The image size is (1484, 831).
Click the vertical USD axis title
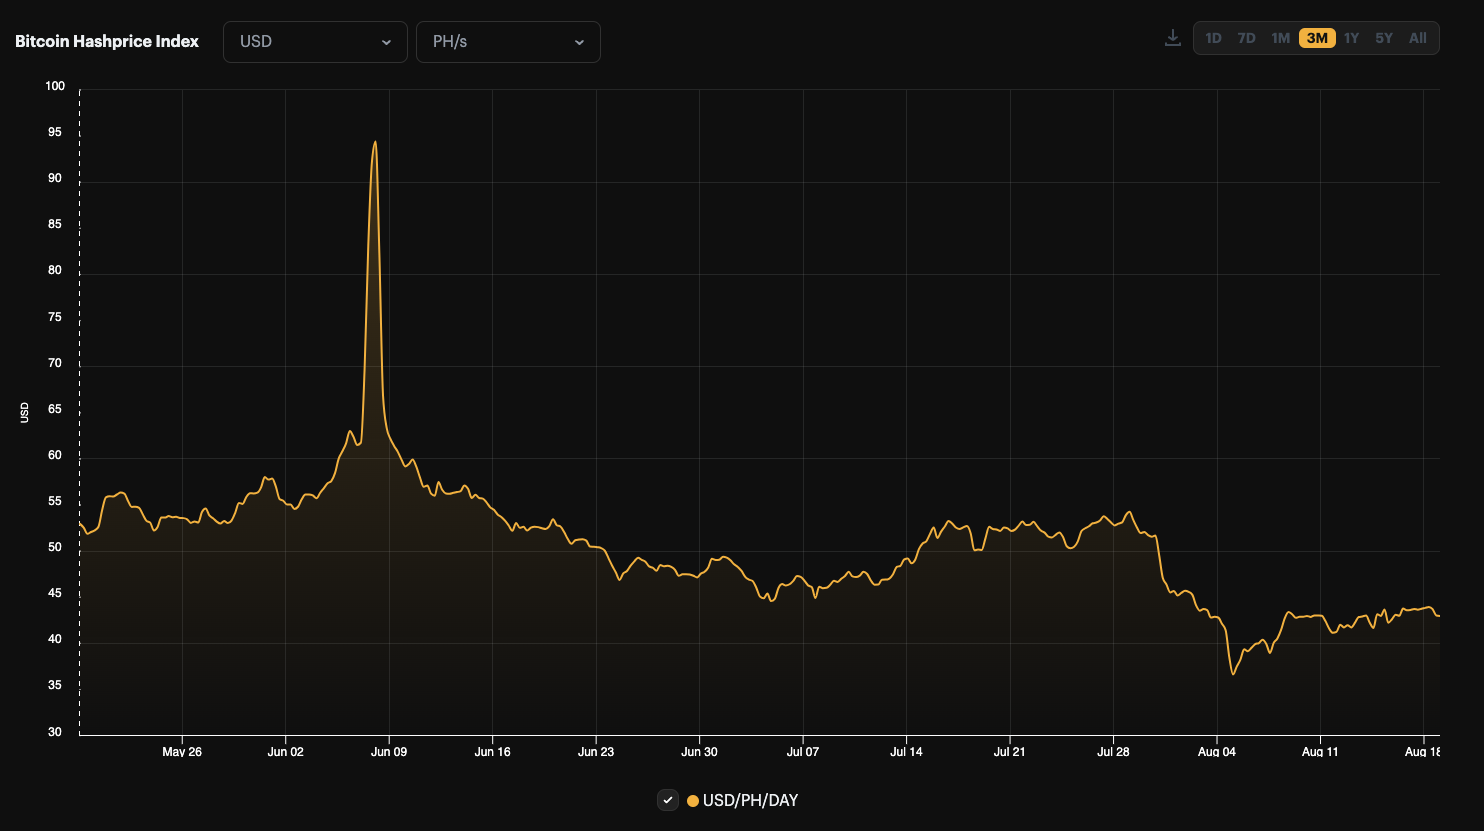(x=25, y=412)
